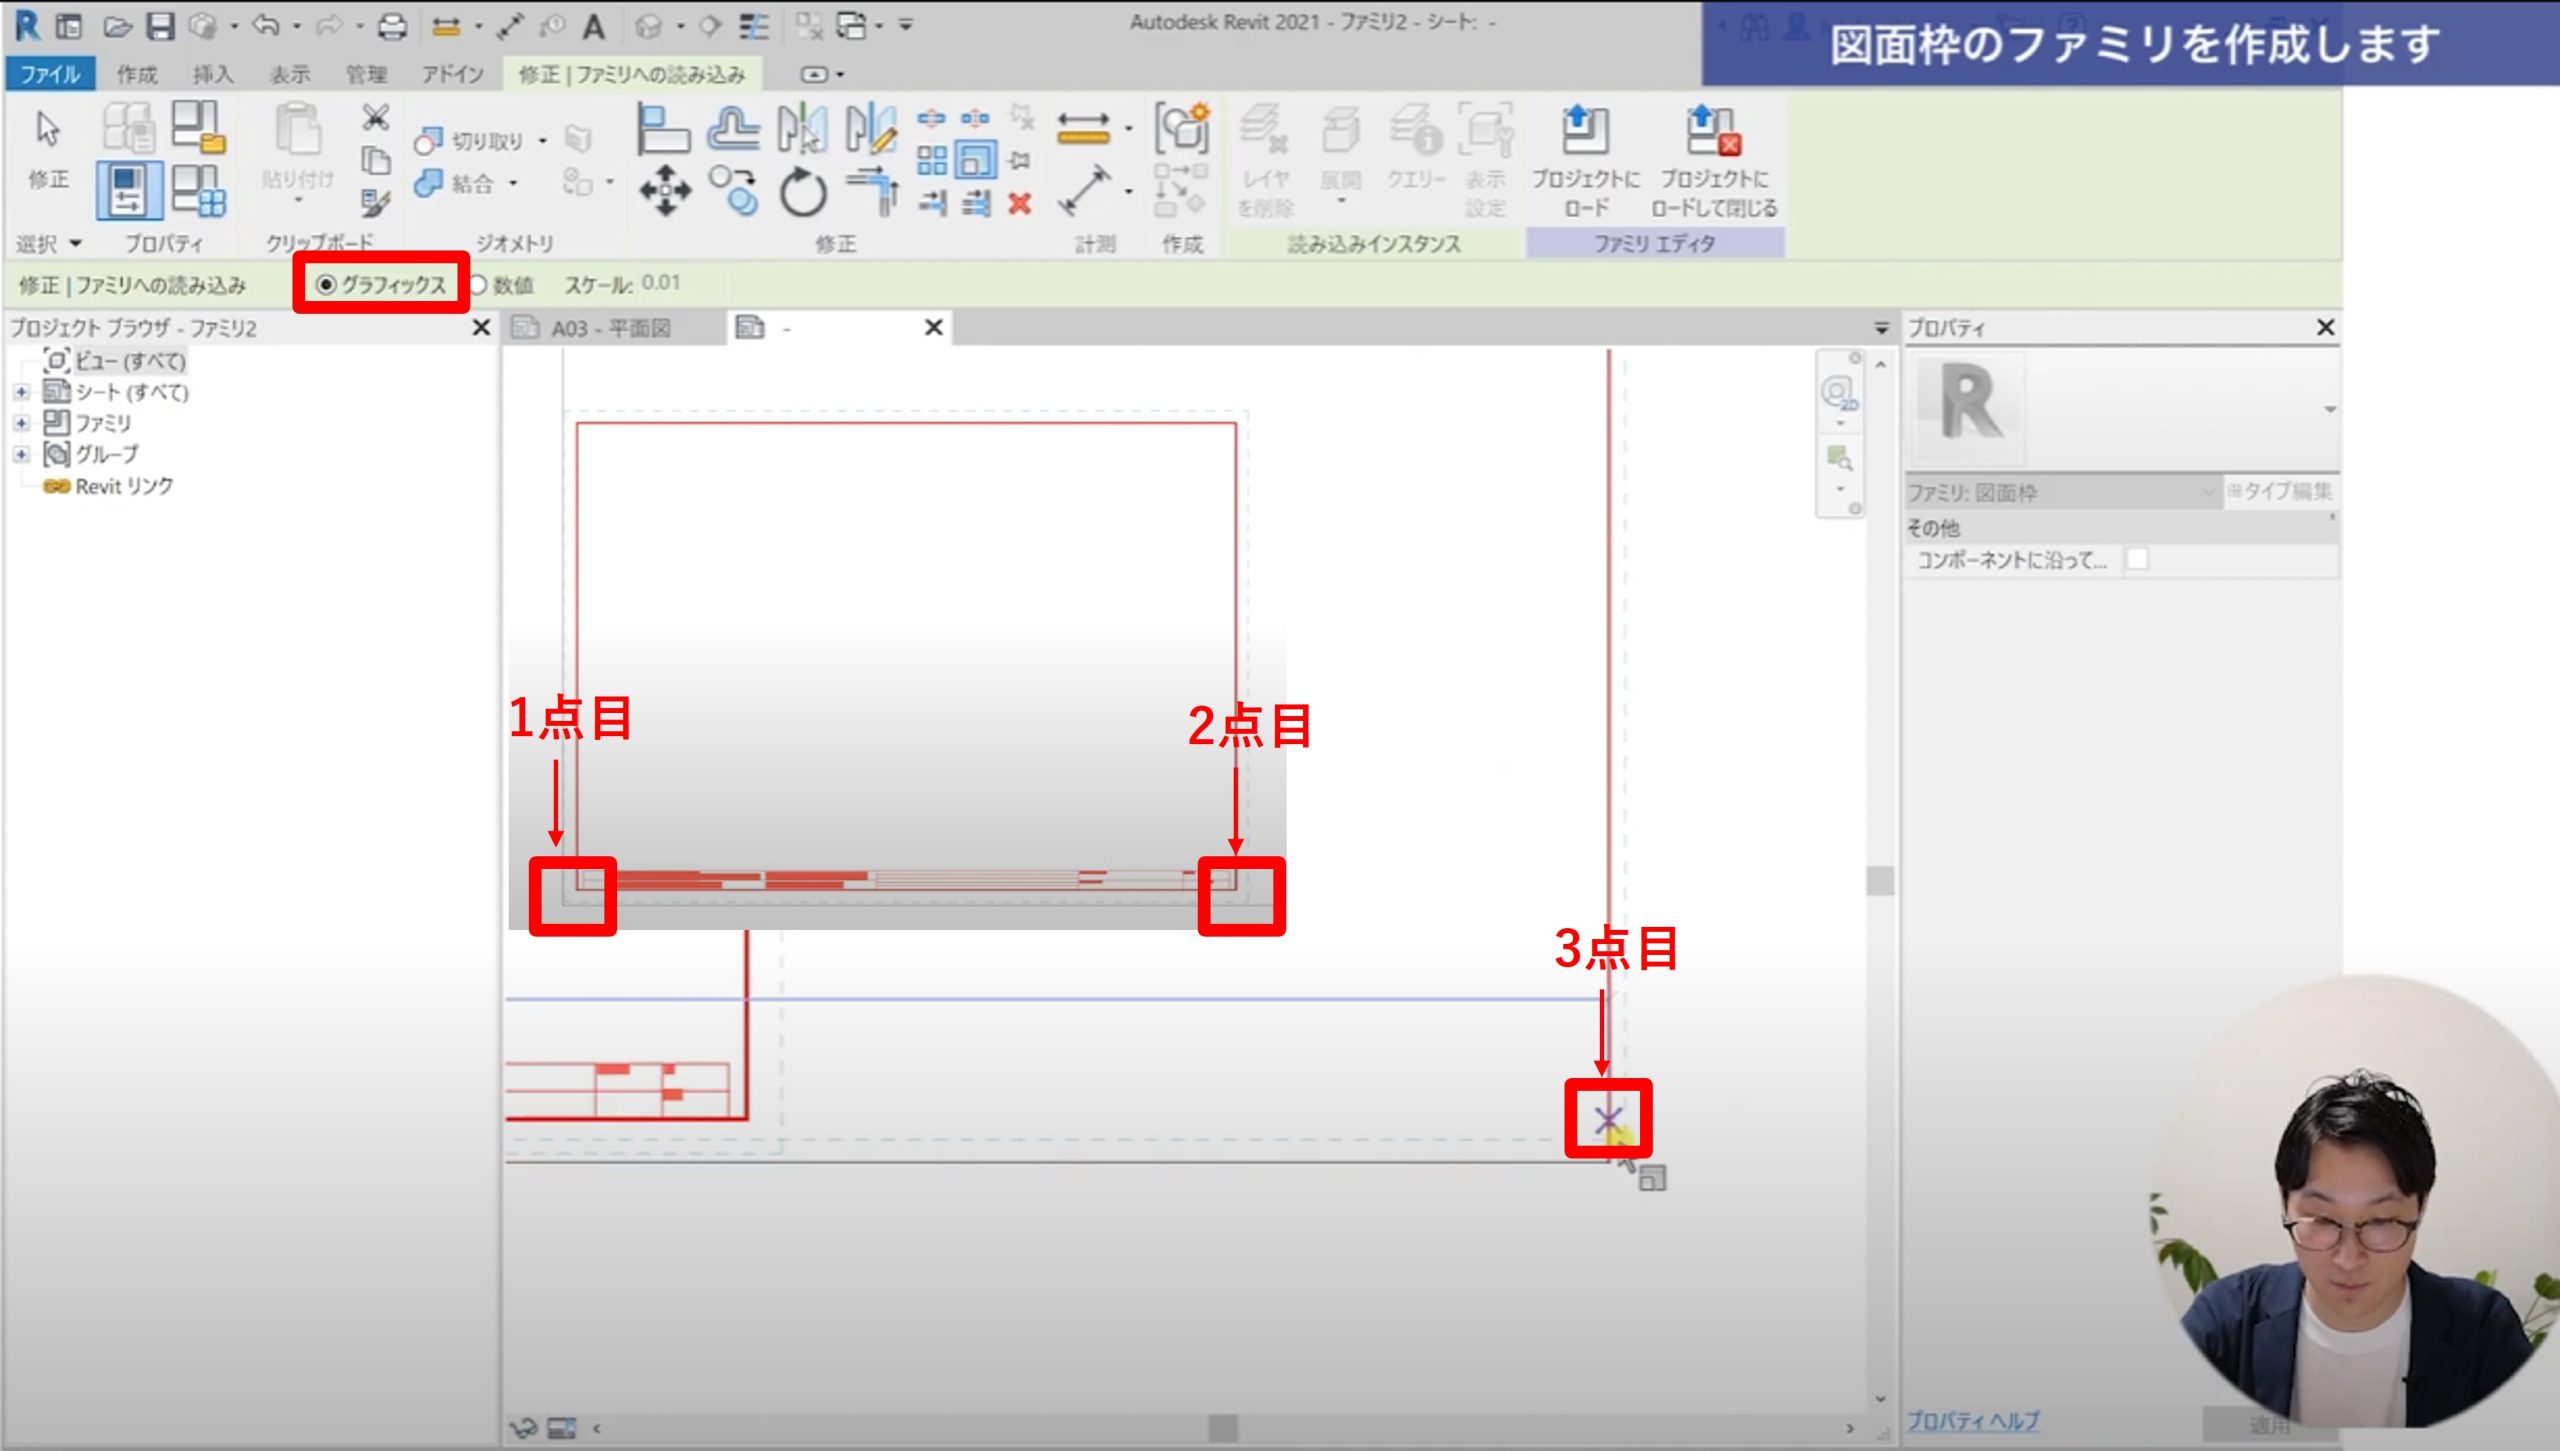Click the タイプ編集 button
The width and height of the screenshot is (2560, 1451).
pos(2280,491)
